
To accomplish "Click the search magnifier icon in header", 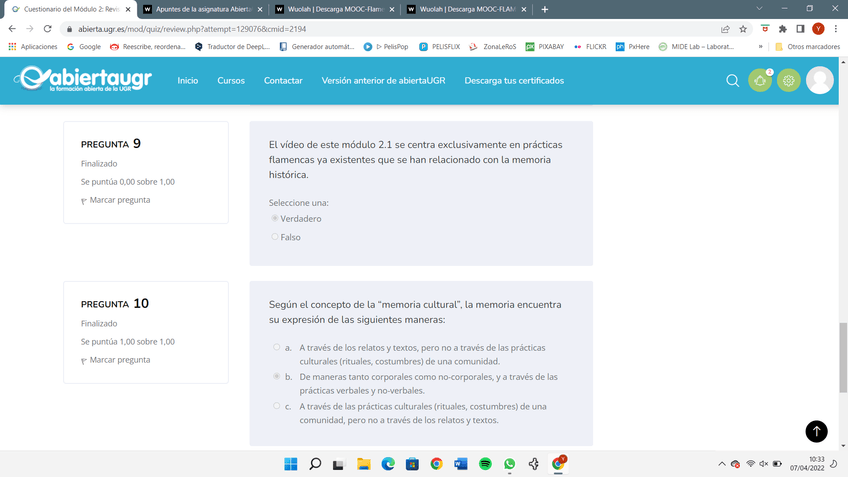I will (733, 81).
